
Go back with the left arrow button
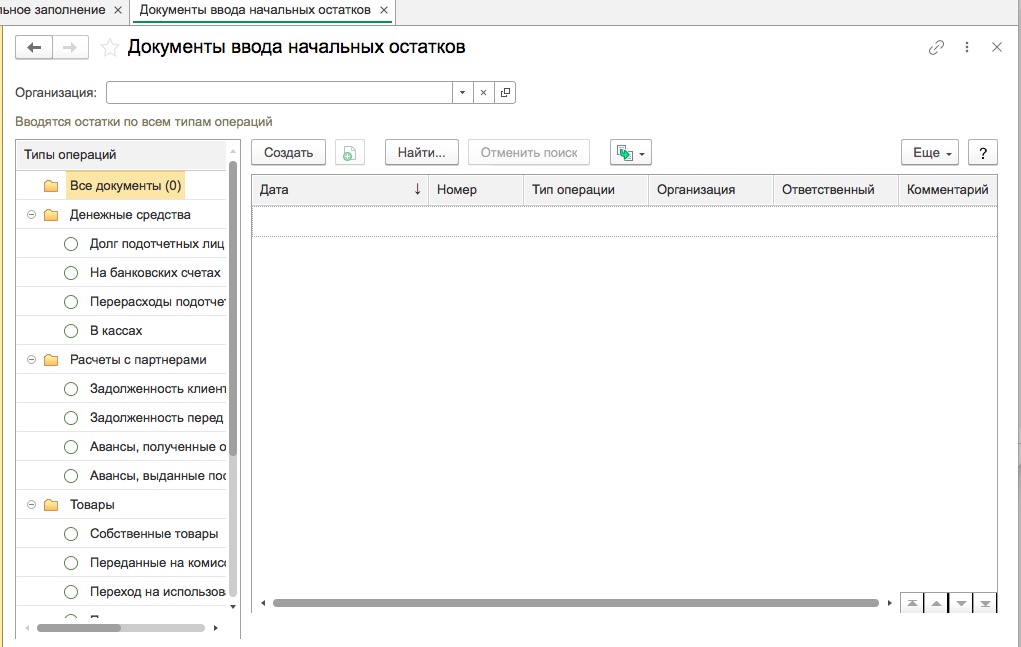coord(34,48)
